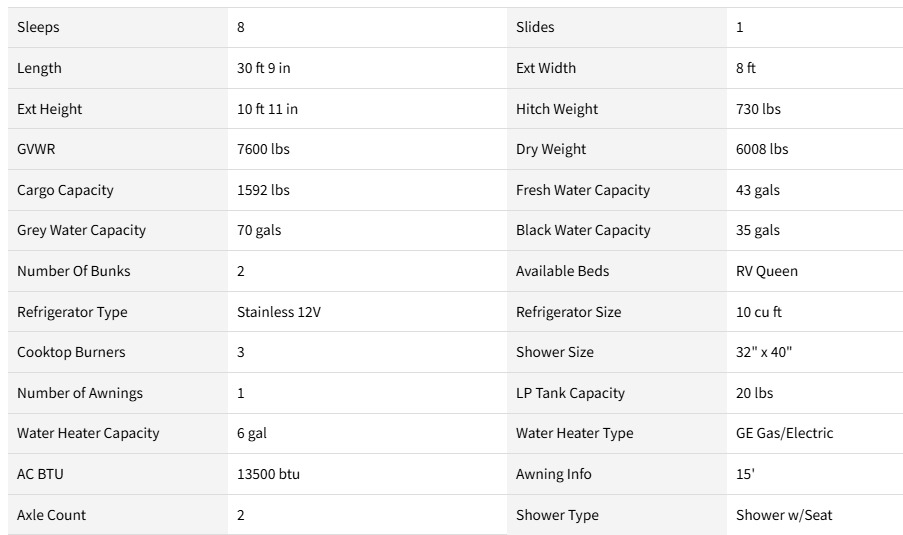Select the Length value 30 ft 9 in
The width and height of the screenshot is (903, 535).
tap(264, 68)
